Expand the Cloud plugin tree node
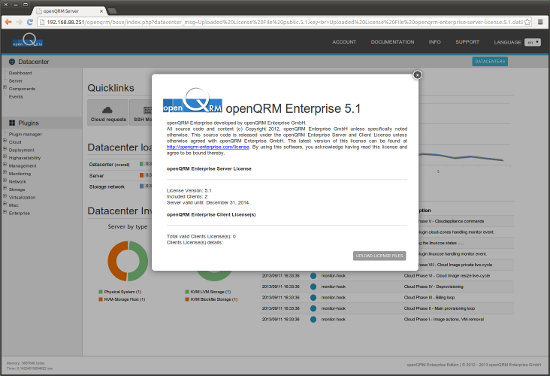The height and width of the screenshot is (376, 550). click(5, 141)
